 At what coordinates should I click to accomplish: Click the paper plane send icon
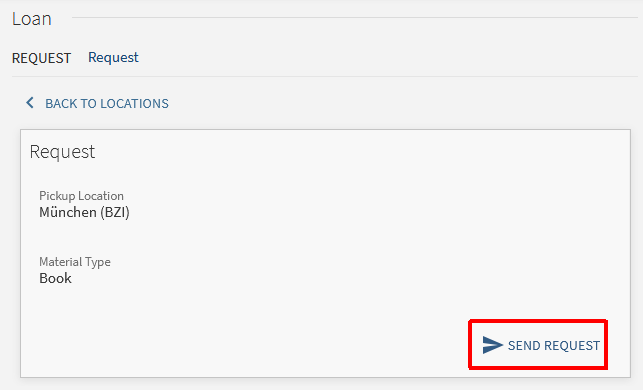pyautogui.click(x=493, y=345)
